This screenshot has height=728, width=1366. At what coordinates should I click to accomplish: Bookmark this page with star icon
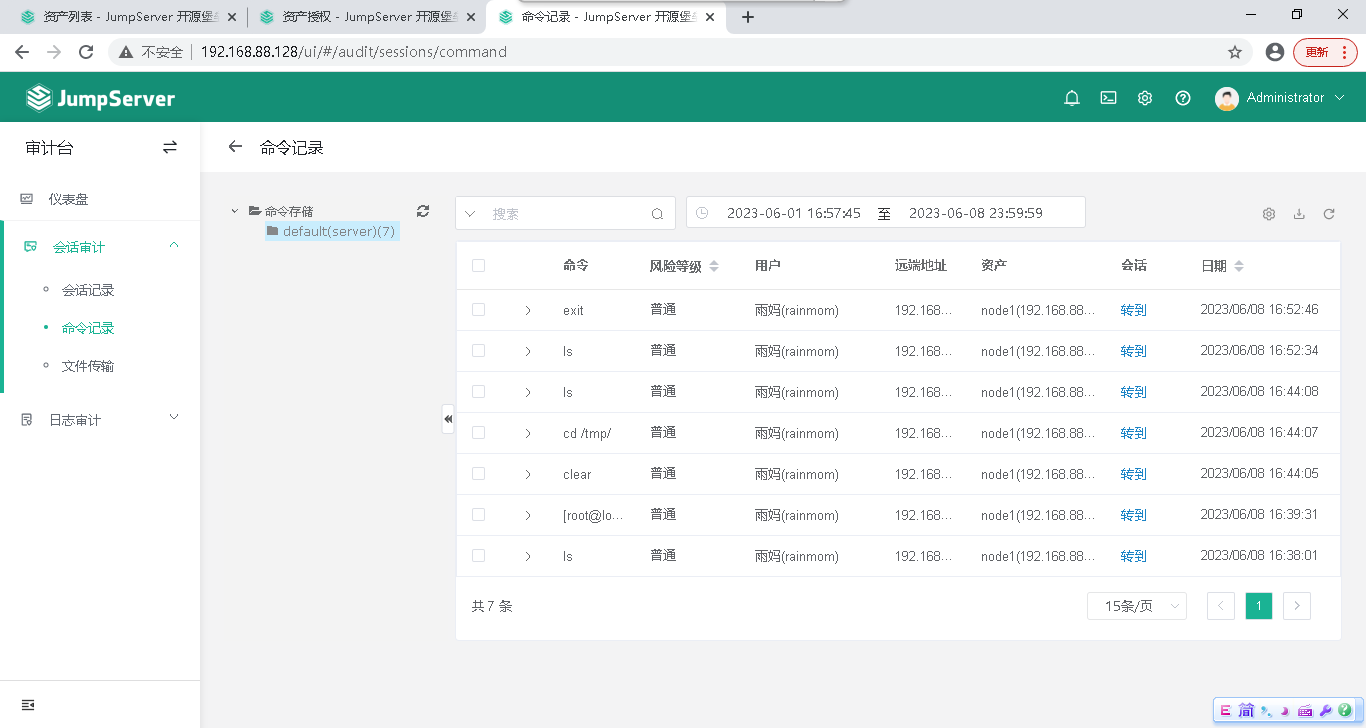coord(1235,52)
